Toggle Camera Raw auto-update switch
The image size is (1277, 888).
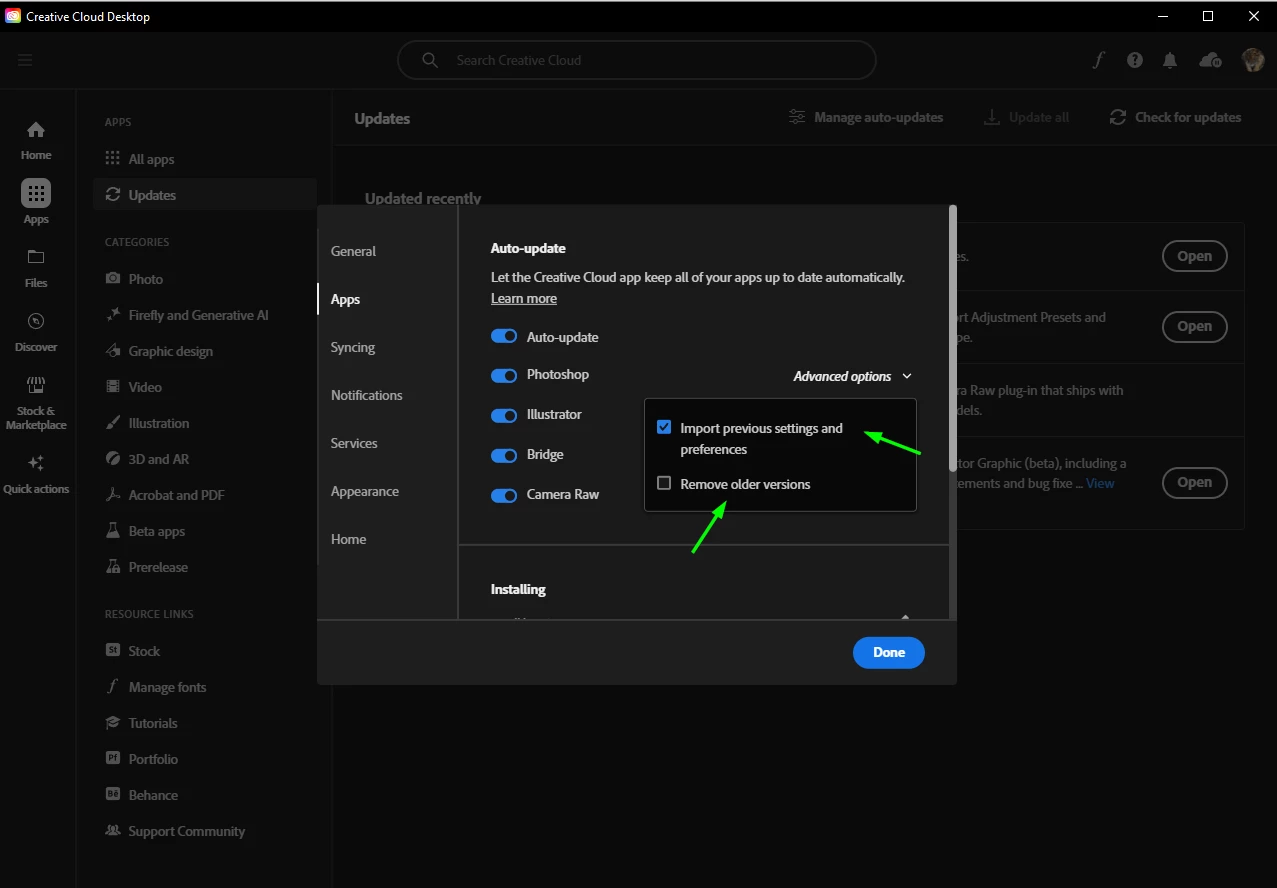click(x=504, y=495)
